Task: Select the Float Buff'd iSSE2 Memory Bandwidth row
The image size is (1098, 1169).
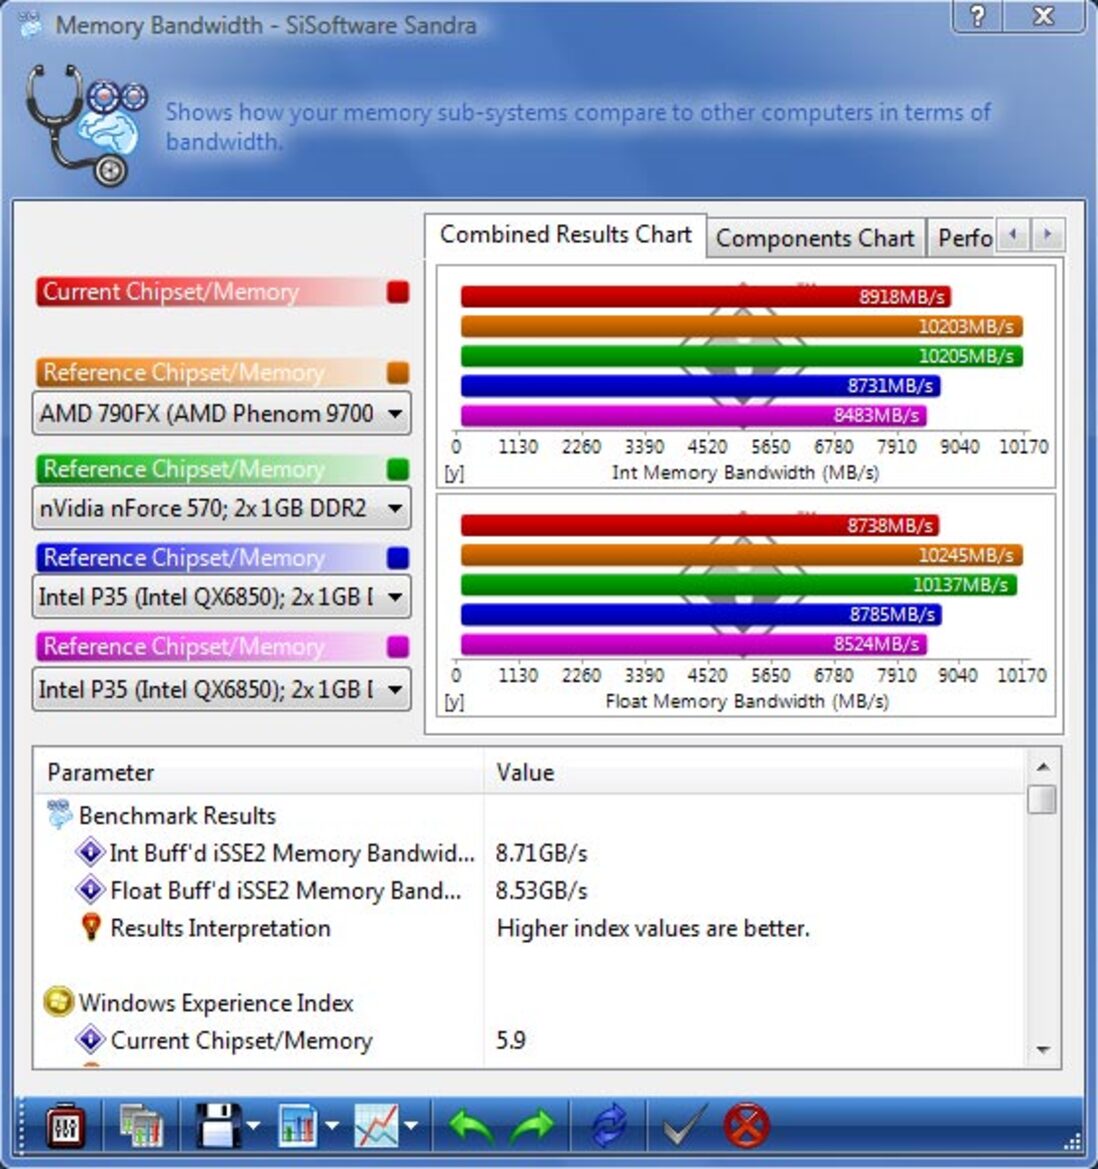Action: 529,889
